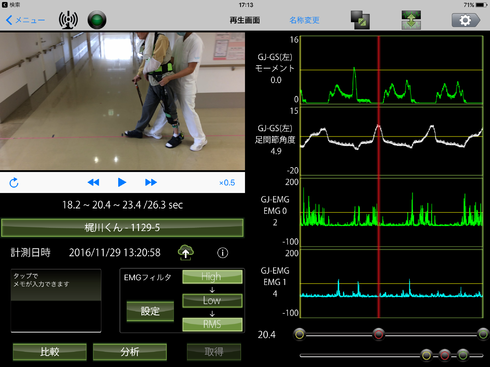490x367 pixels.
Task: Toggle the RMS EMG filter
Action: click(x=212, y=324)
